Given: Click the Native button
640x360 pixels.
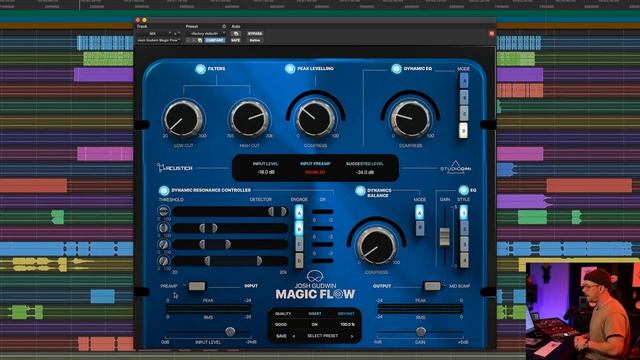Looking at the screenshot, I should pos(255,40).
